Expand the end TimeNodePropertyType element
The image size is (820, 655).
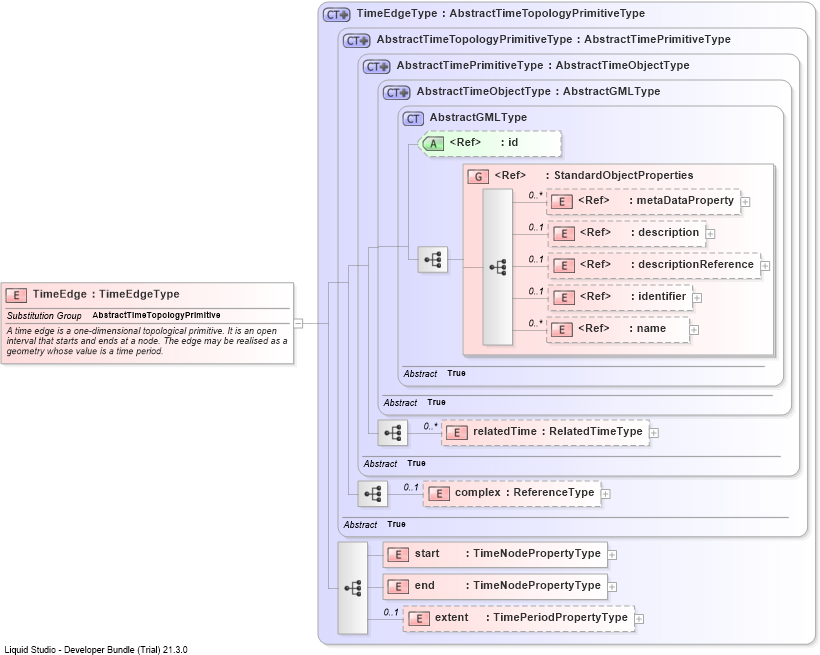(x=612, y=587)
